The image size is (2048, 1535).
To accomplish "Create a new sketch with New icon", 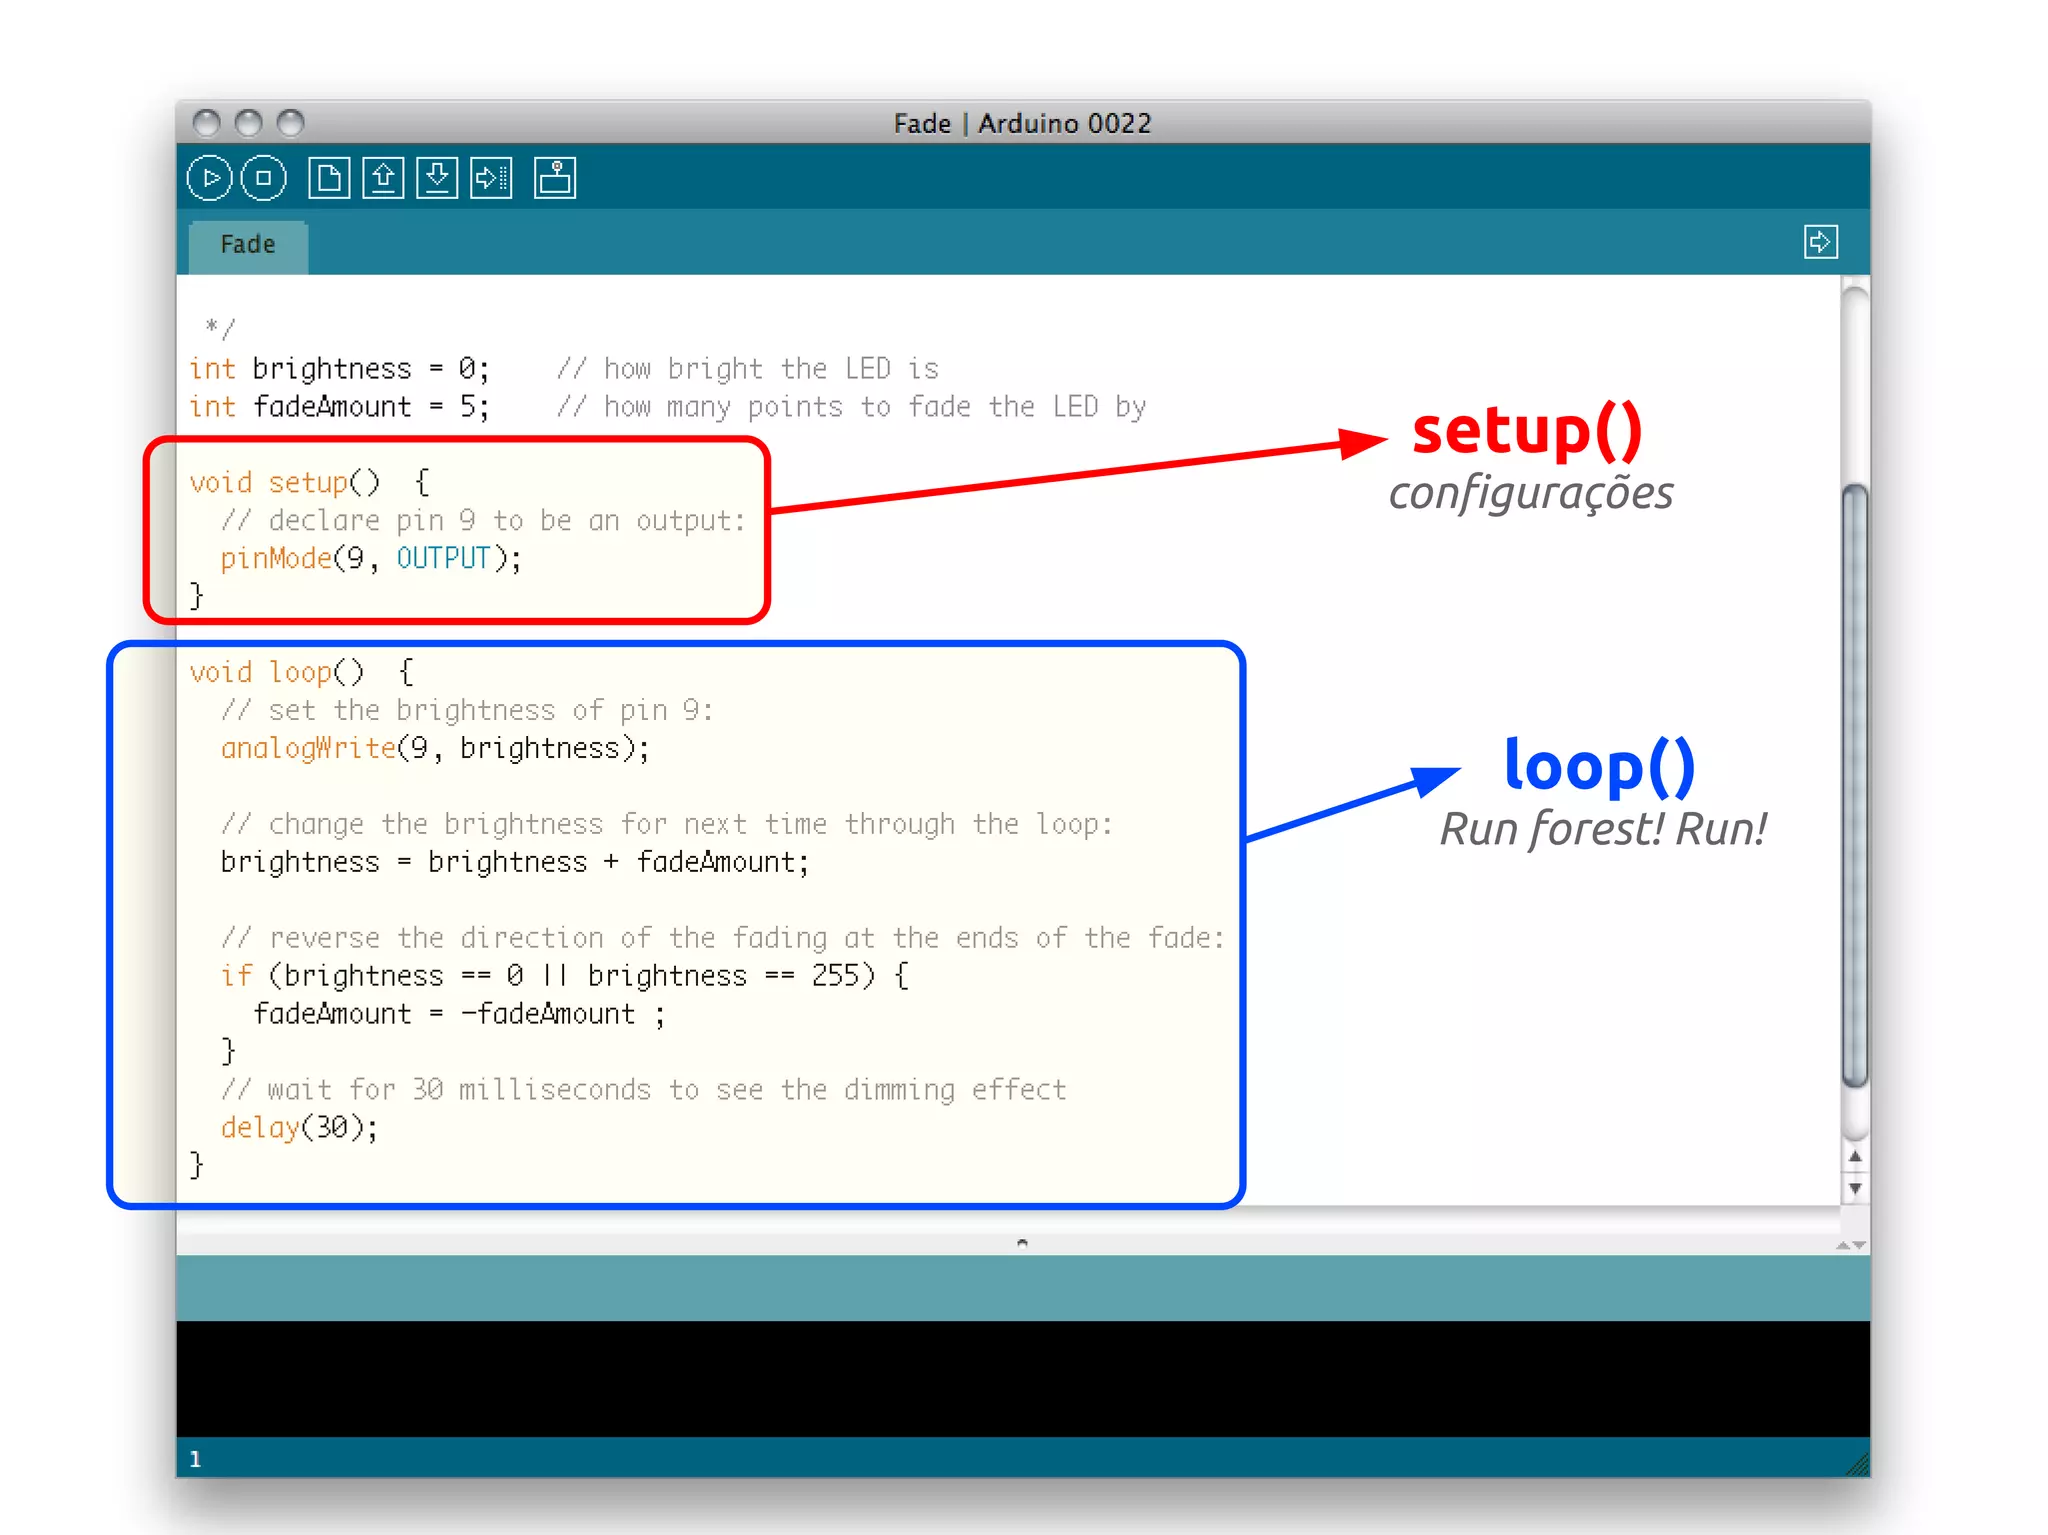I will [x=329, y=179].
